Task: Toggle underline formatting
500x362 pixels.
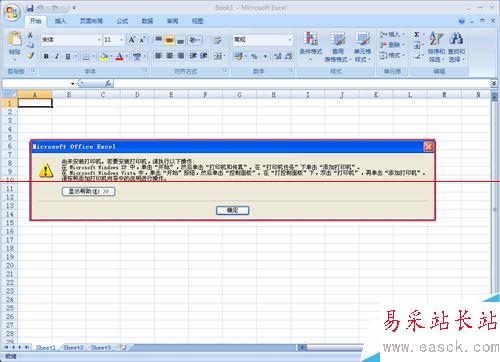Action: tap(68, 56)
